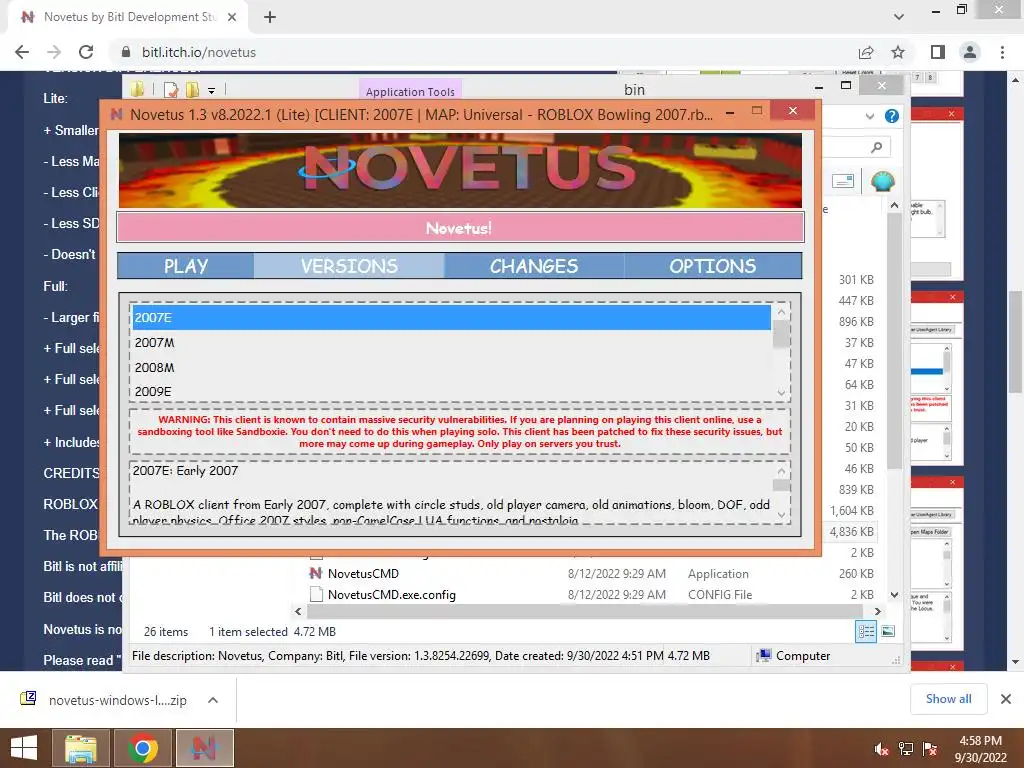Image resolution: width=1024 pixels, height=768 pixels.
Task: Click muted volume icon in system tray
Action: coord(881,749)
